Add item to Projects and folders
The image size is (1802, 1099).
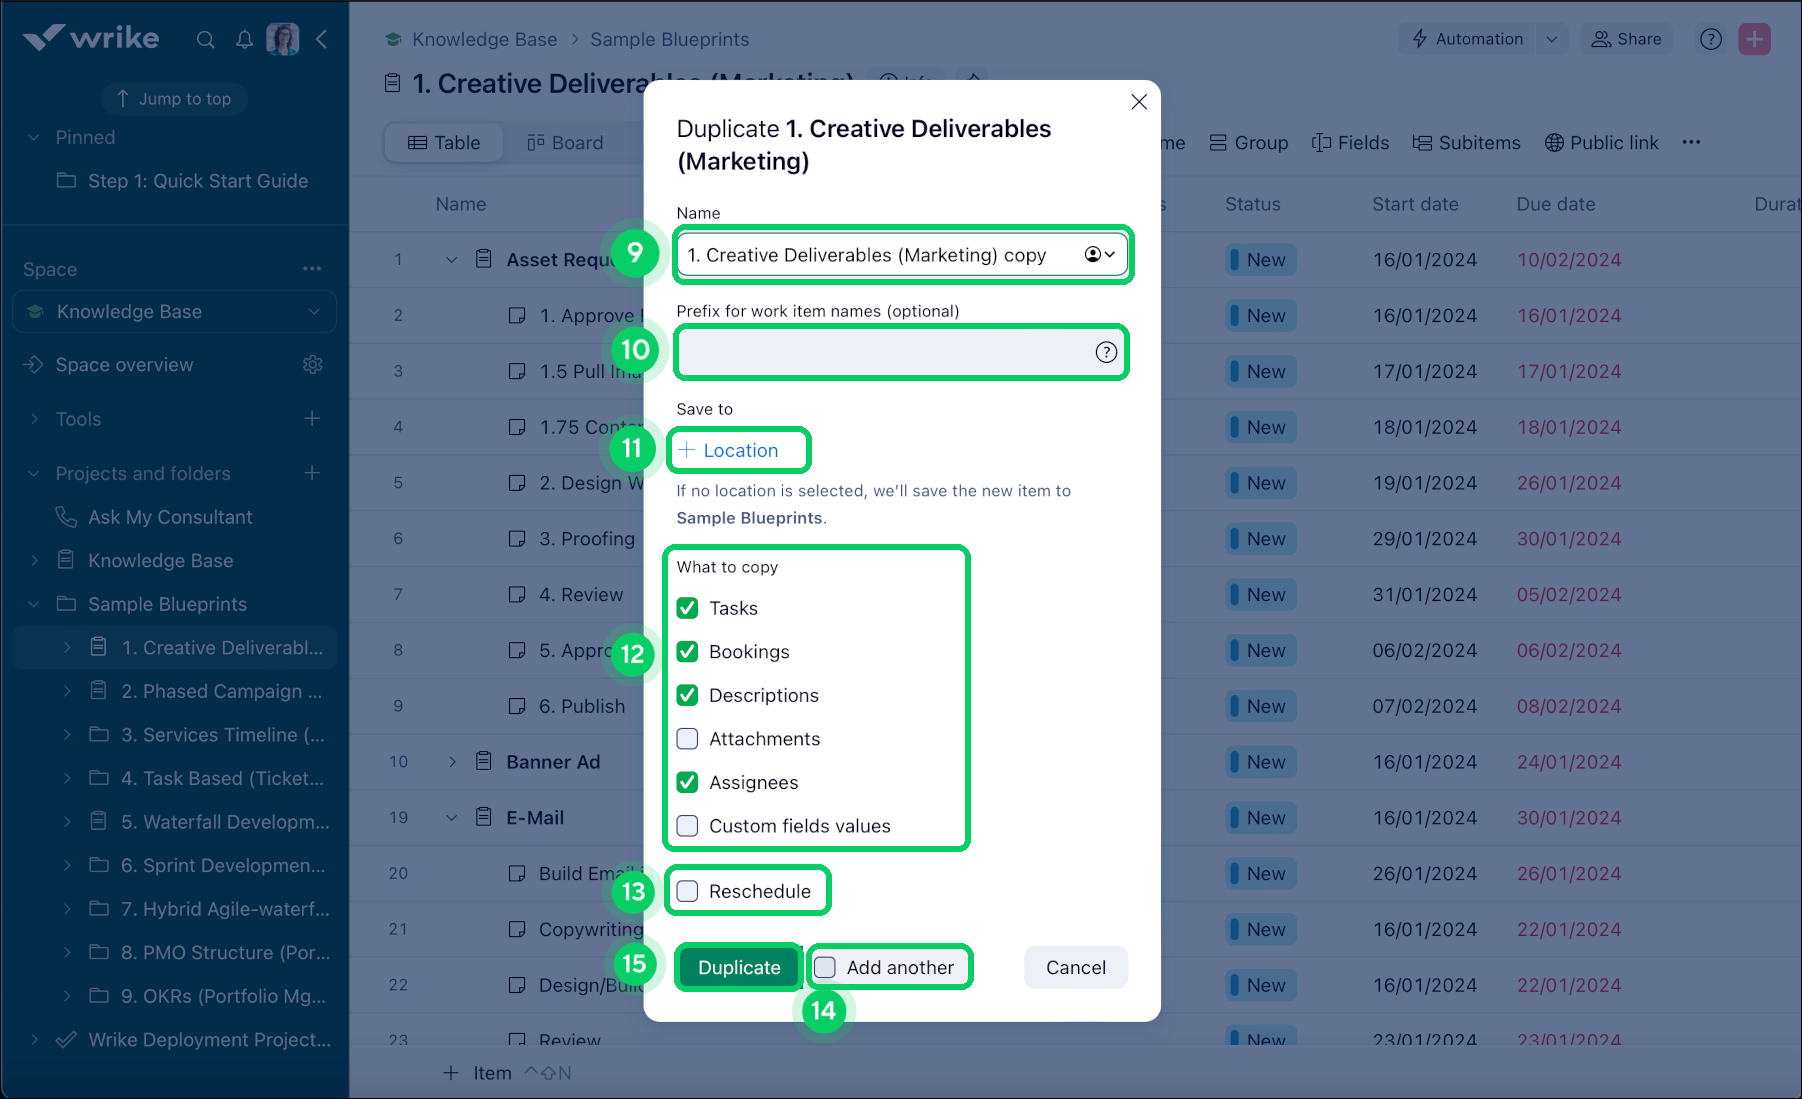point(312,473)
